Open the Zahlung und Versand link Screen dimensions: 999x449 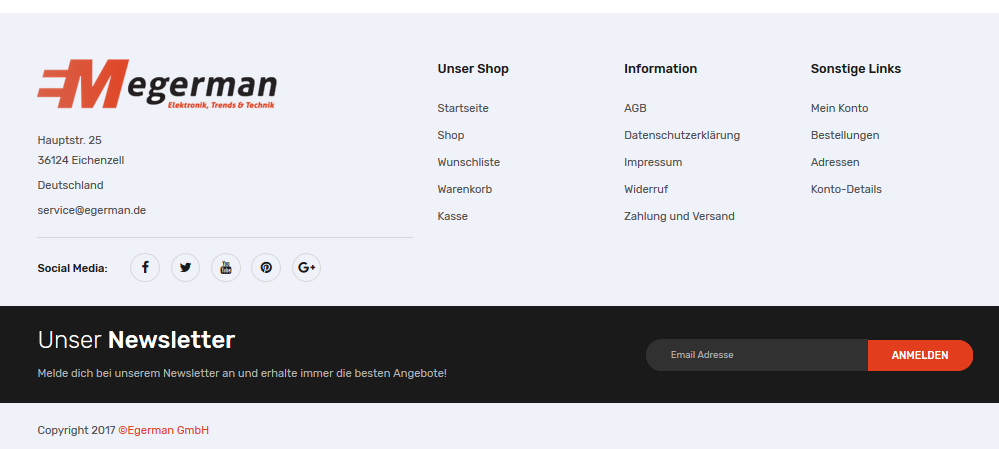click(x=679, y=217)
